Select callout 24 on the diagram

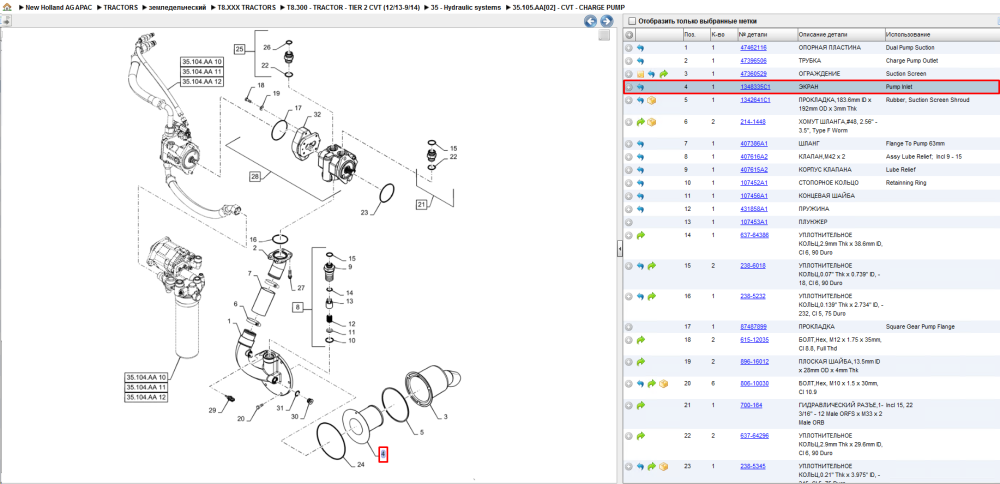[x=360, y=465]
